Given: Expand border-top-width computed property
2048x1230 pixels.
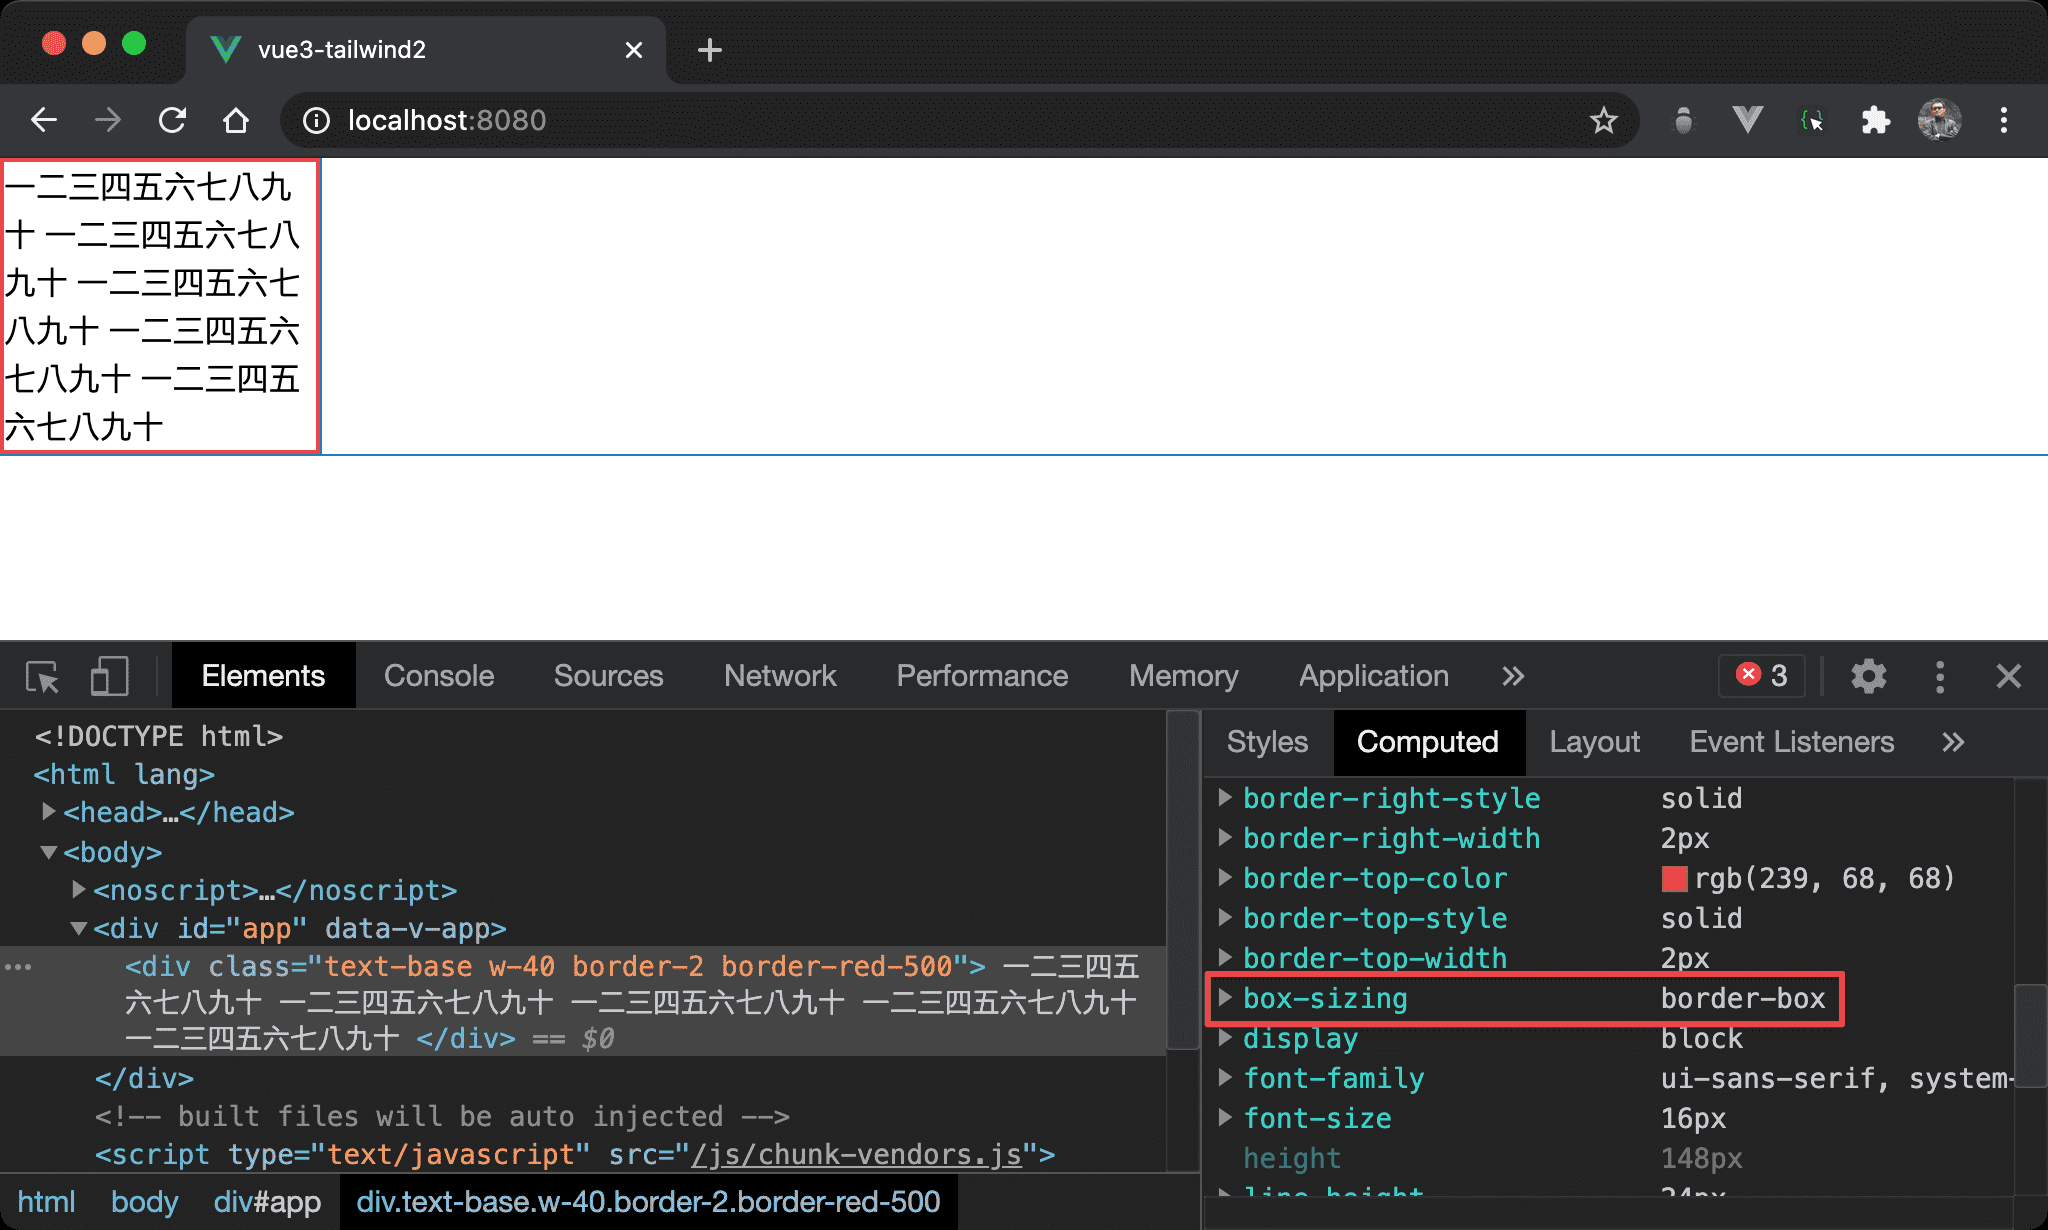Looking at the screenshot, I should [1224, 958].
